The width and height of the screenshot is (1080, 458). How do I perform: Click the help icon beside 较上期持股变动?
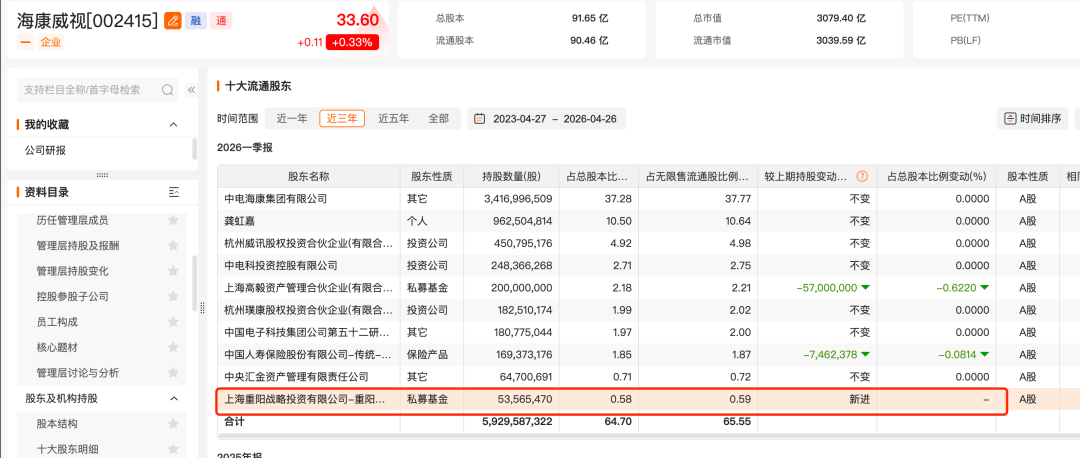pos(862,176)
